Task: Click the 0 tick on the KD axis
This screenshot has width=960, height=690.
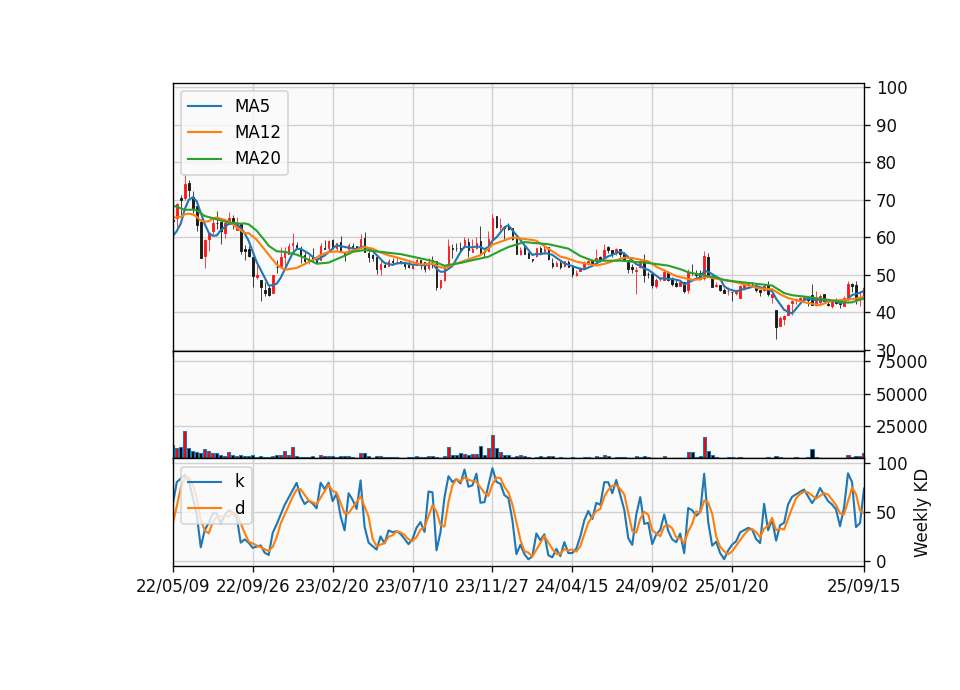Action: tap(882, 561)
